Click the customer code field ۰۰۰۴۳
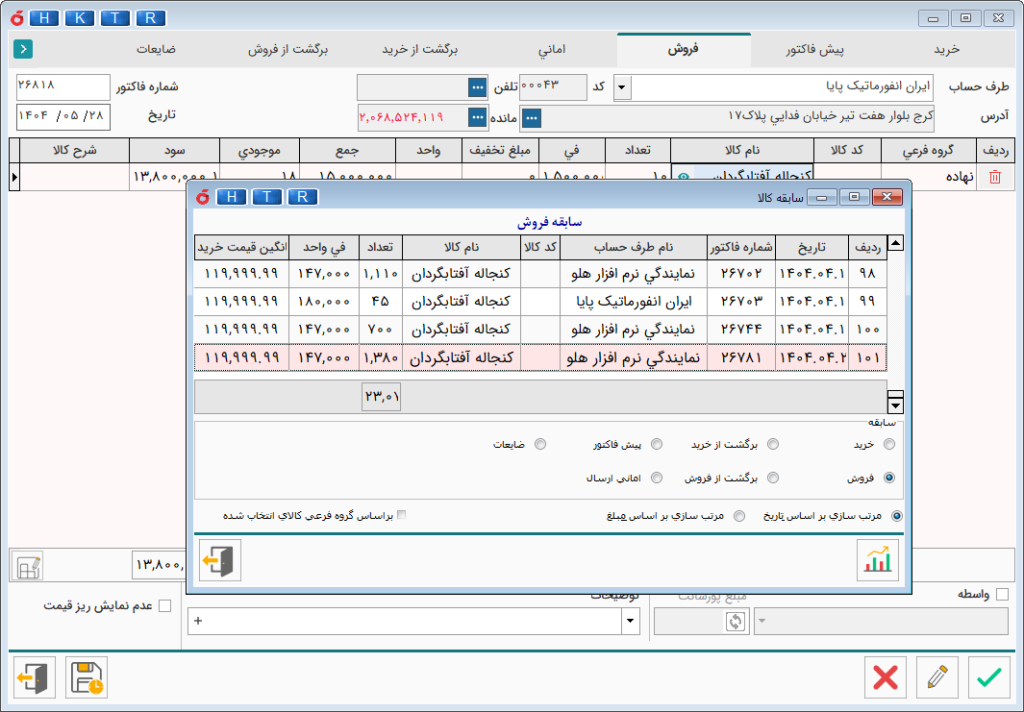The width and height of the screenshot is (1024, 712). click(552, 87)
